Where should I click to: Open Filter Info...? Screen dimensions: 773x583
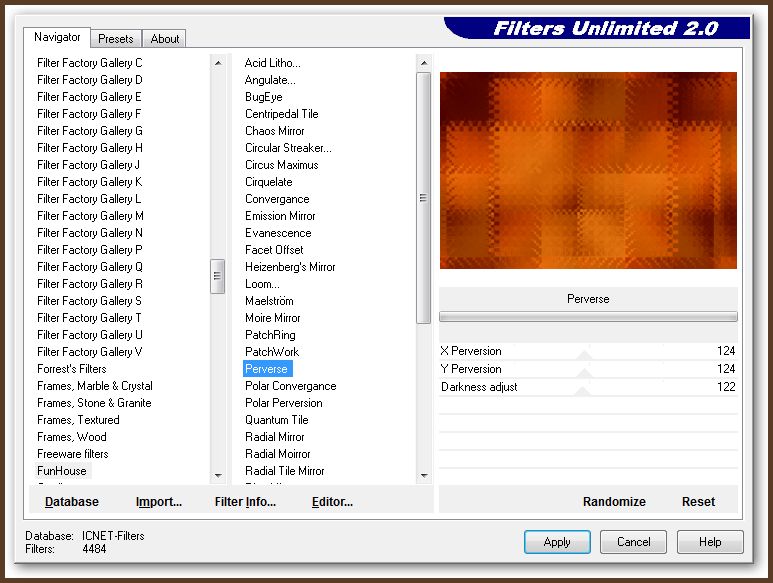tap(245, 501)
